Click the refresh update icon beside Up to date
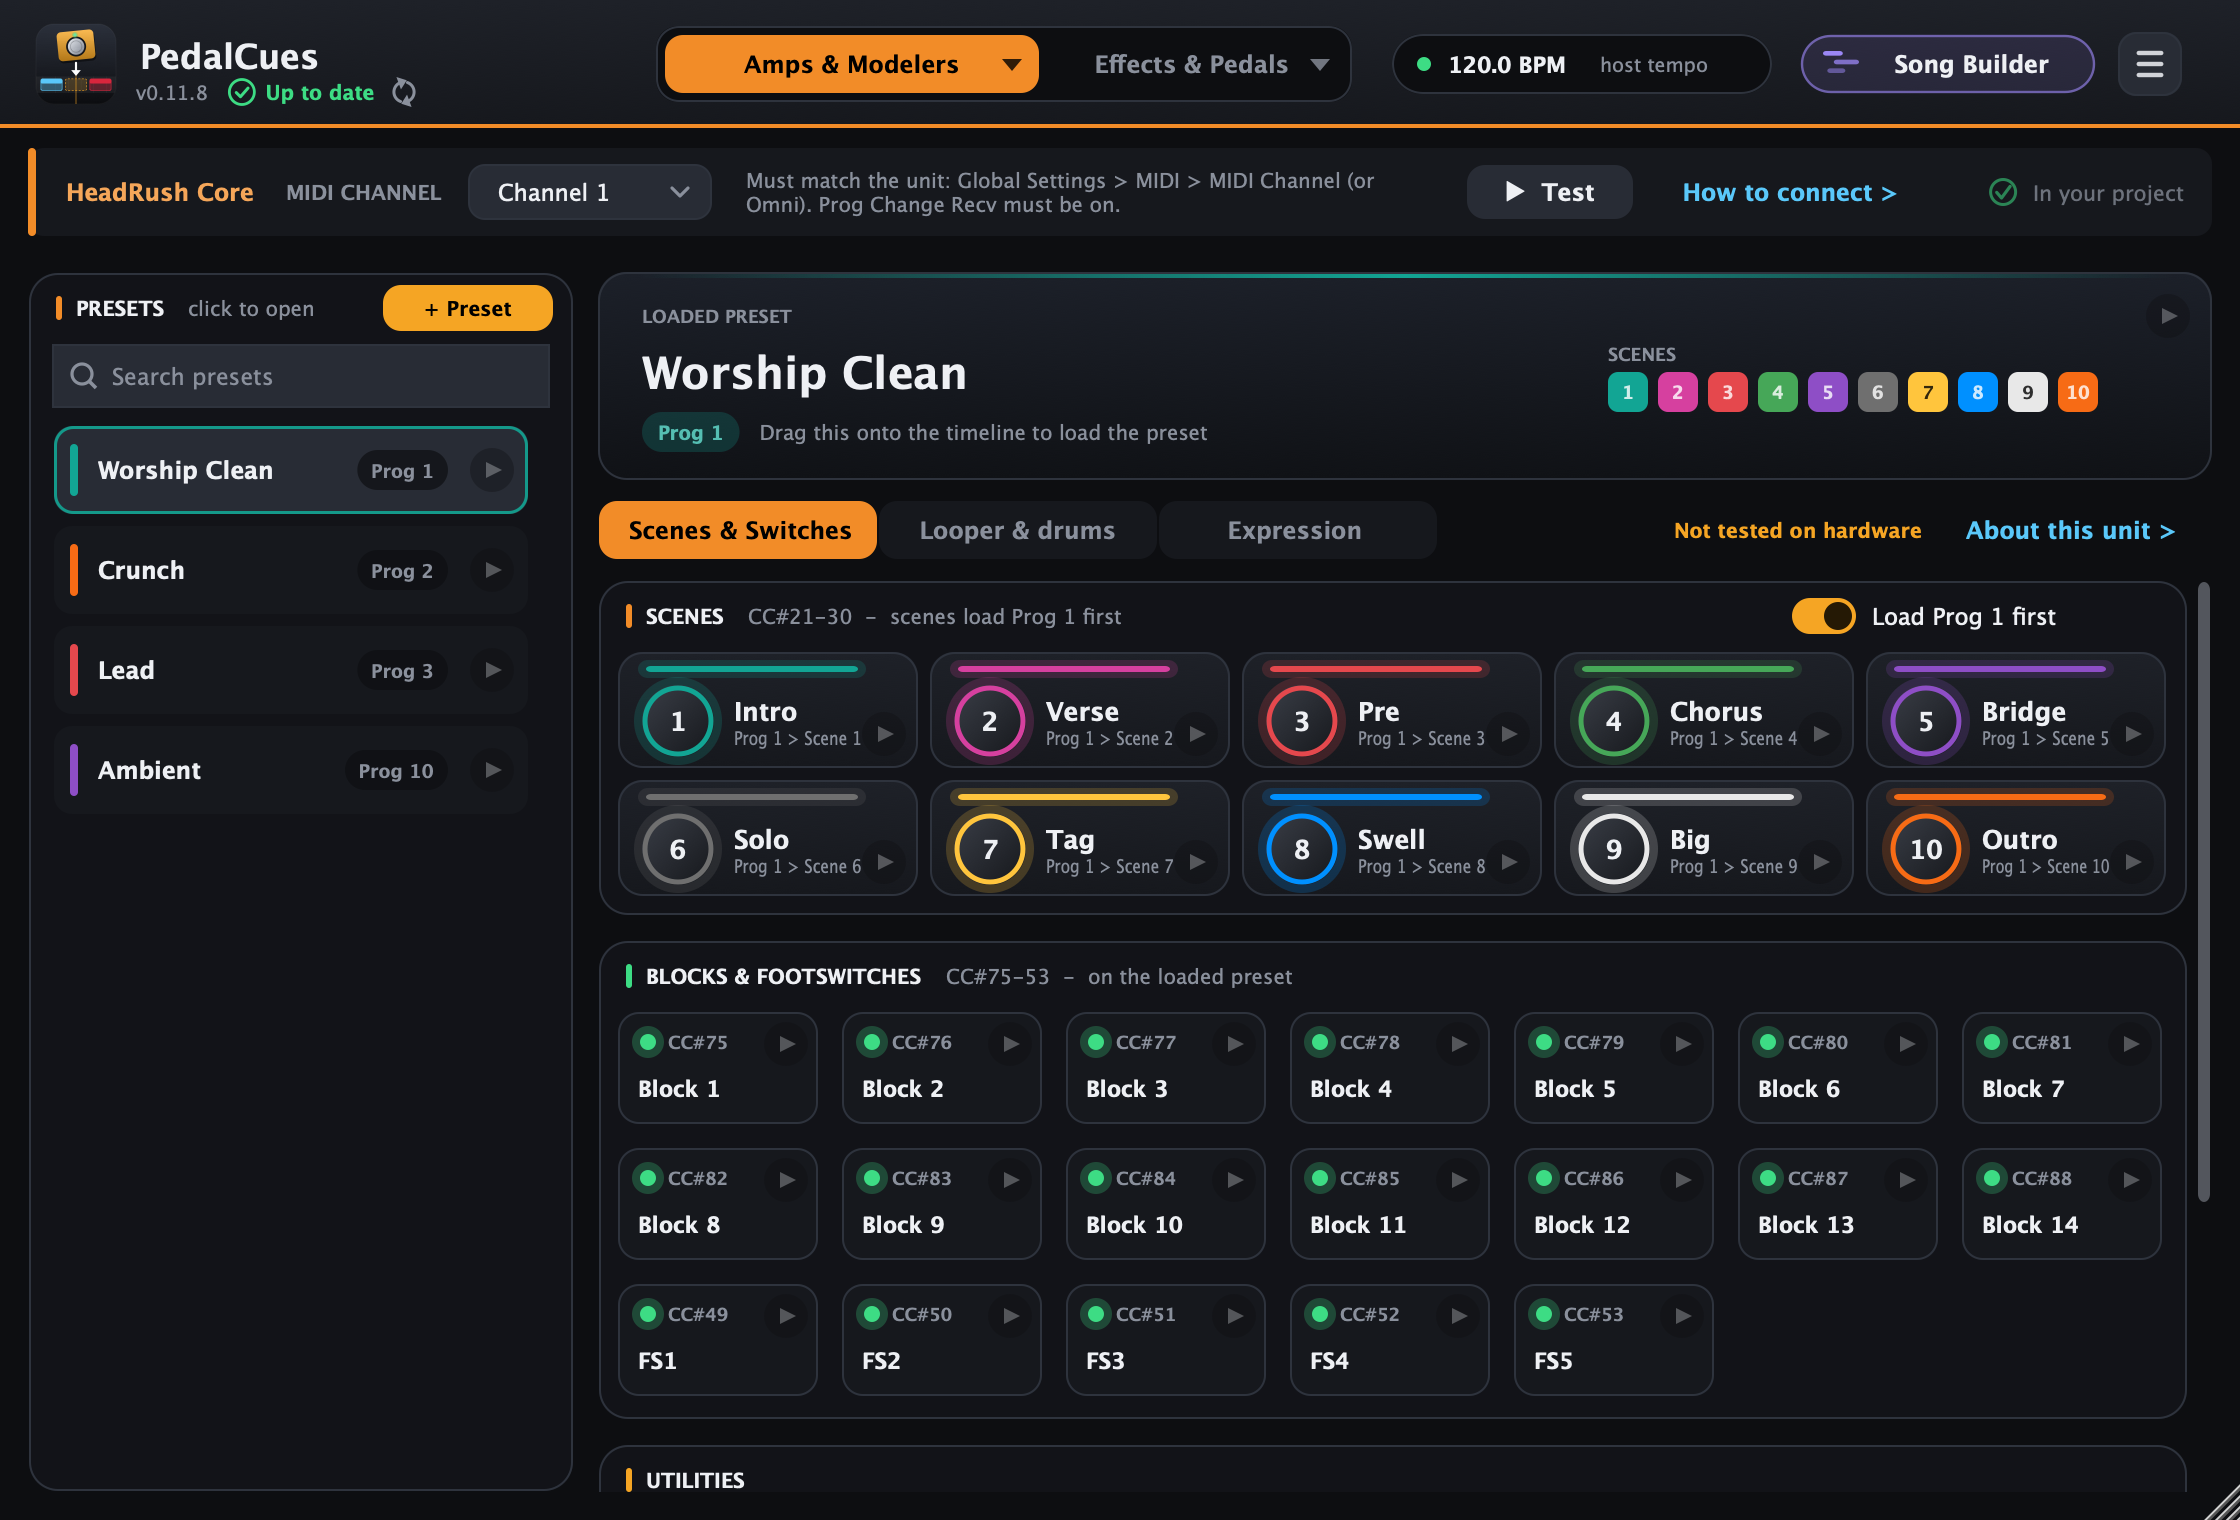This screenshot has height=1520, width=2240. [404, 92]
